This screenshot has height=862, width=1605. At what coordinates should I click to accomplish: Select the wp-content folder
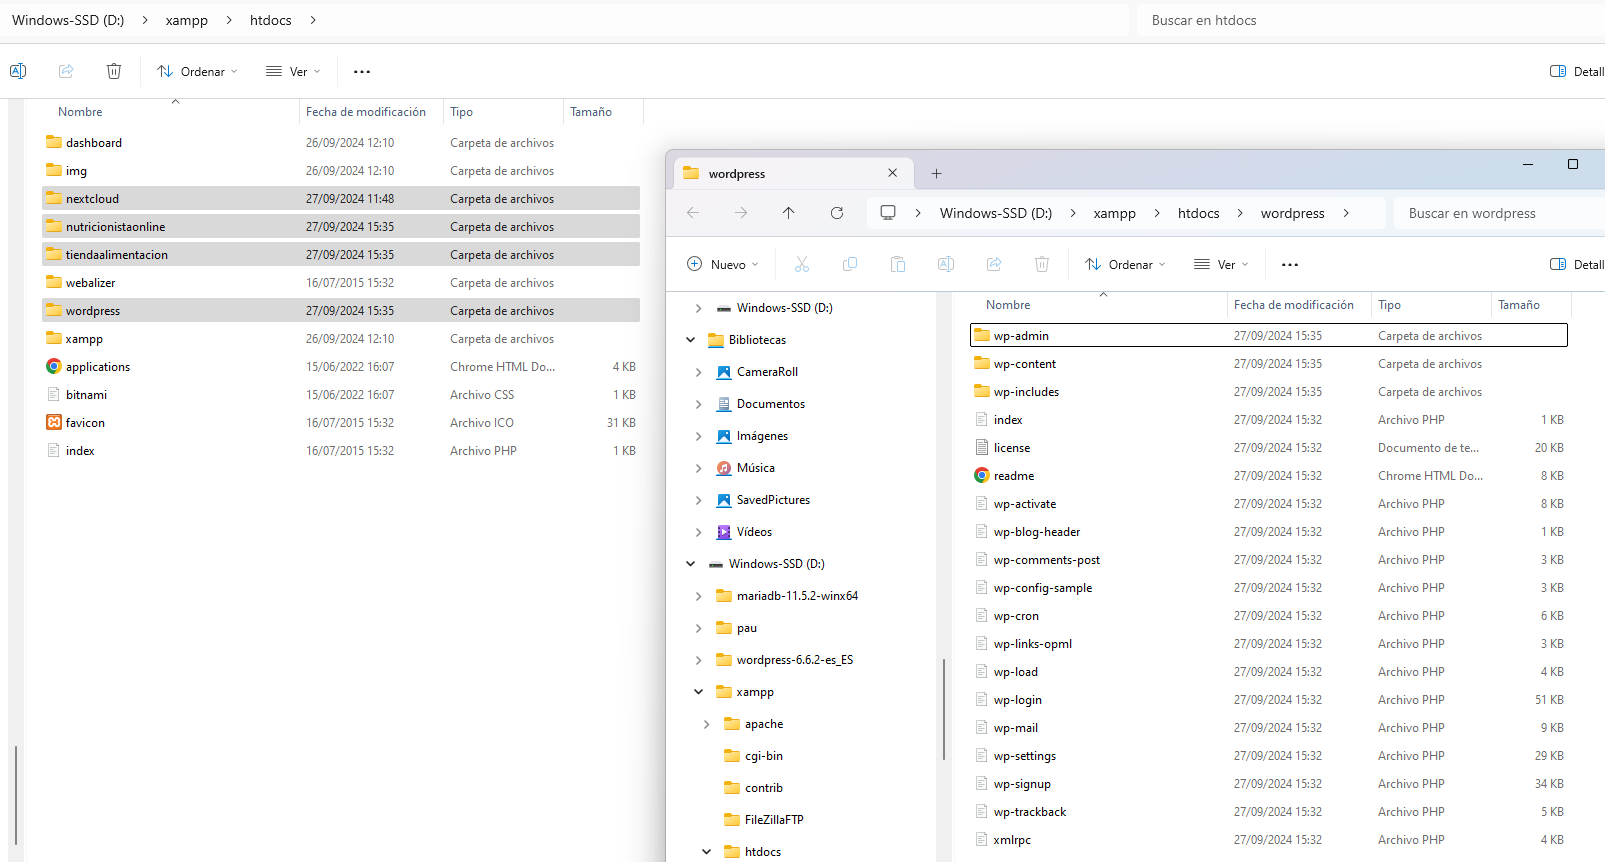[1024, 364]
